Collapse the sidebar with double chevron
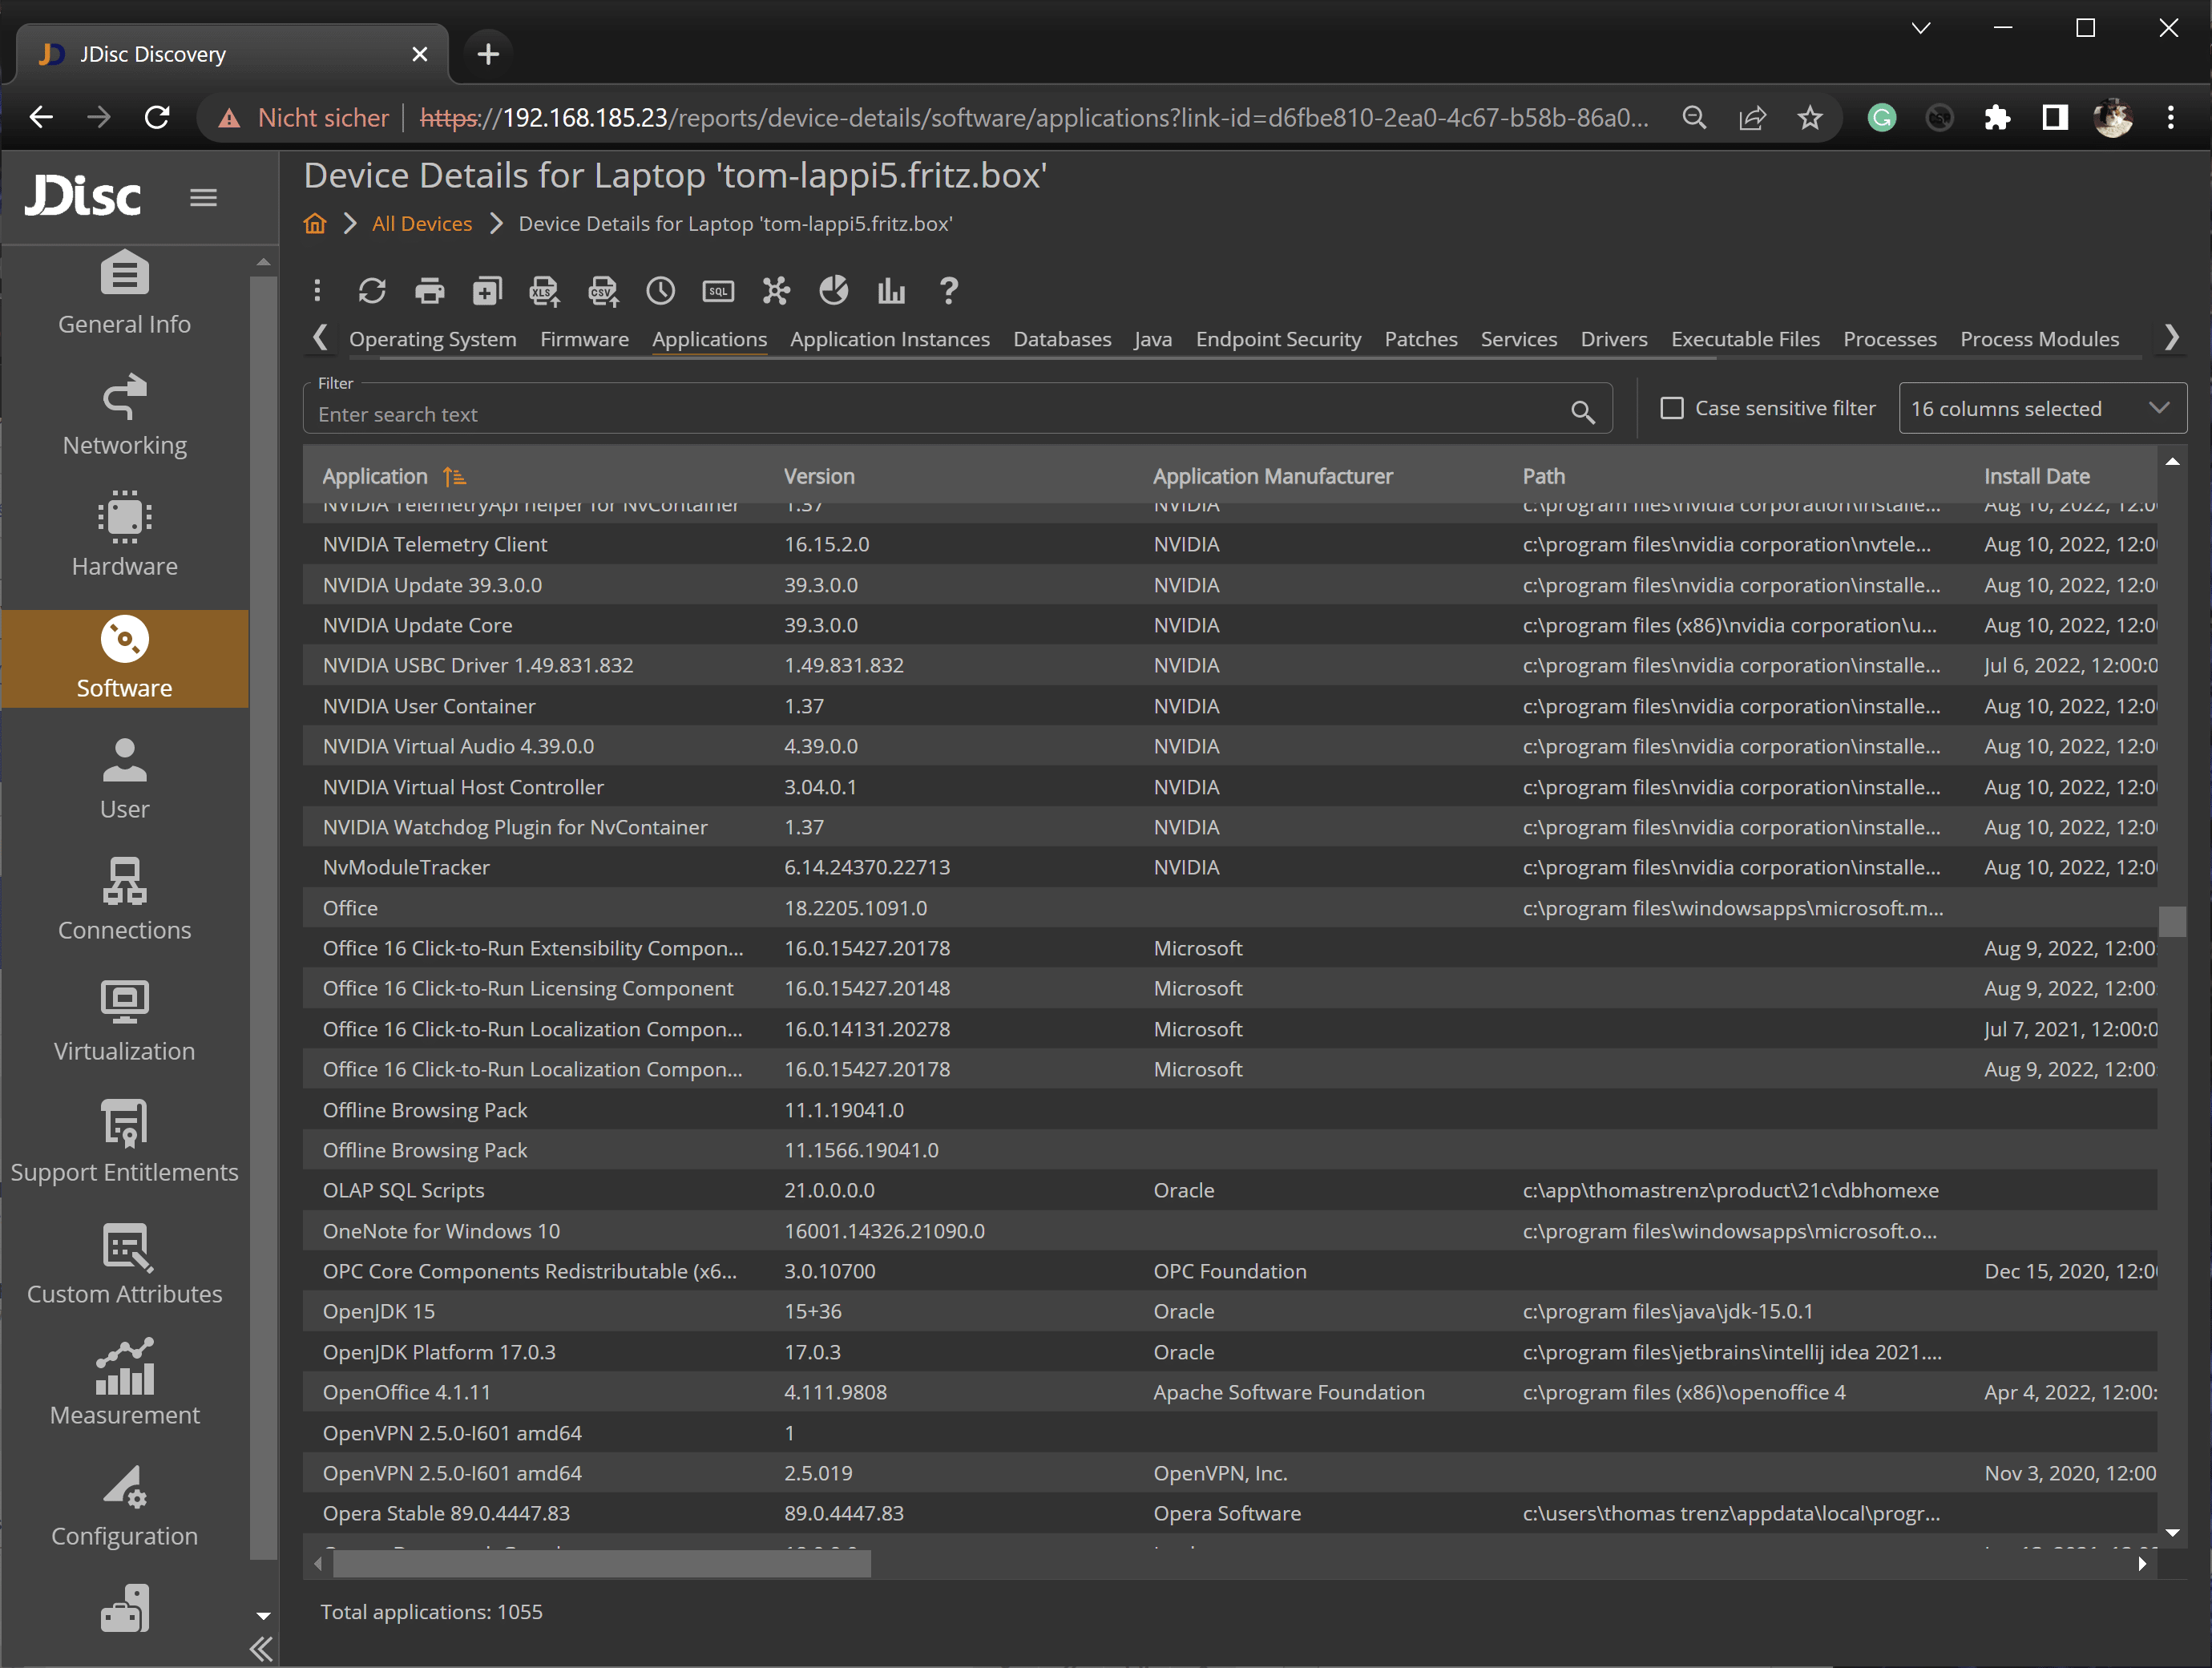Viewport: 2212px width, 1668px height. (261, 1648)
